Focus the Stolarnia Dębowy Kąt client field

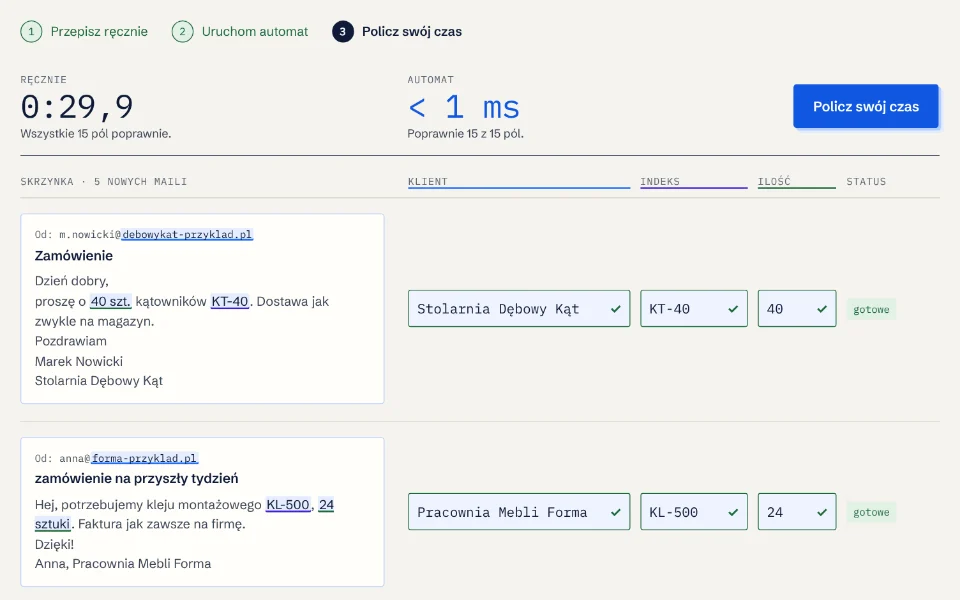coord(519,309)
